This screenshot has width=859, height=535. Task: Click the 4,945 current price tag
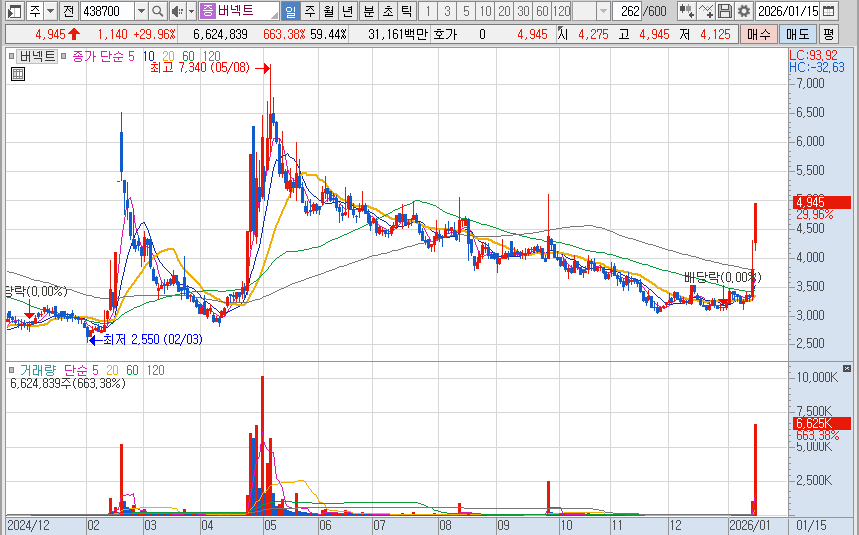tap(822, 203)
